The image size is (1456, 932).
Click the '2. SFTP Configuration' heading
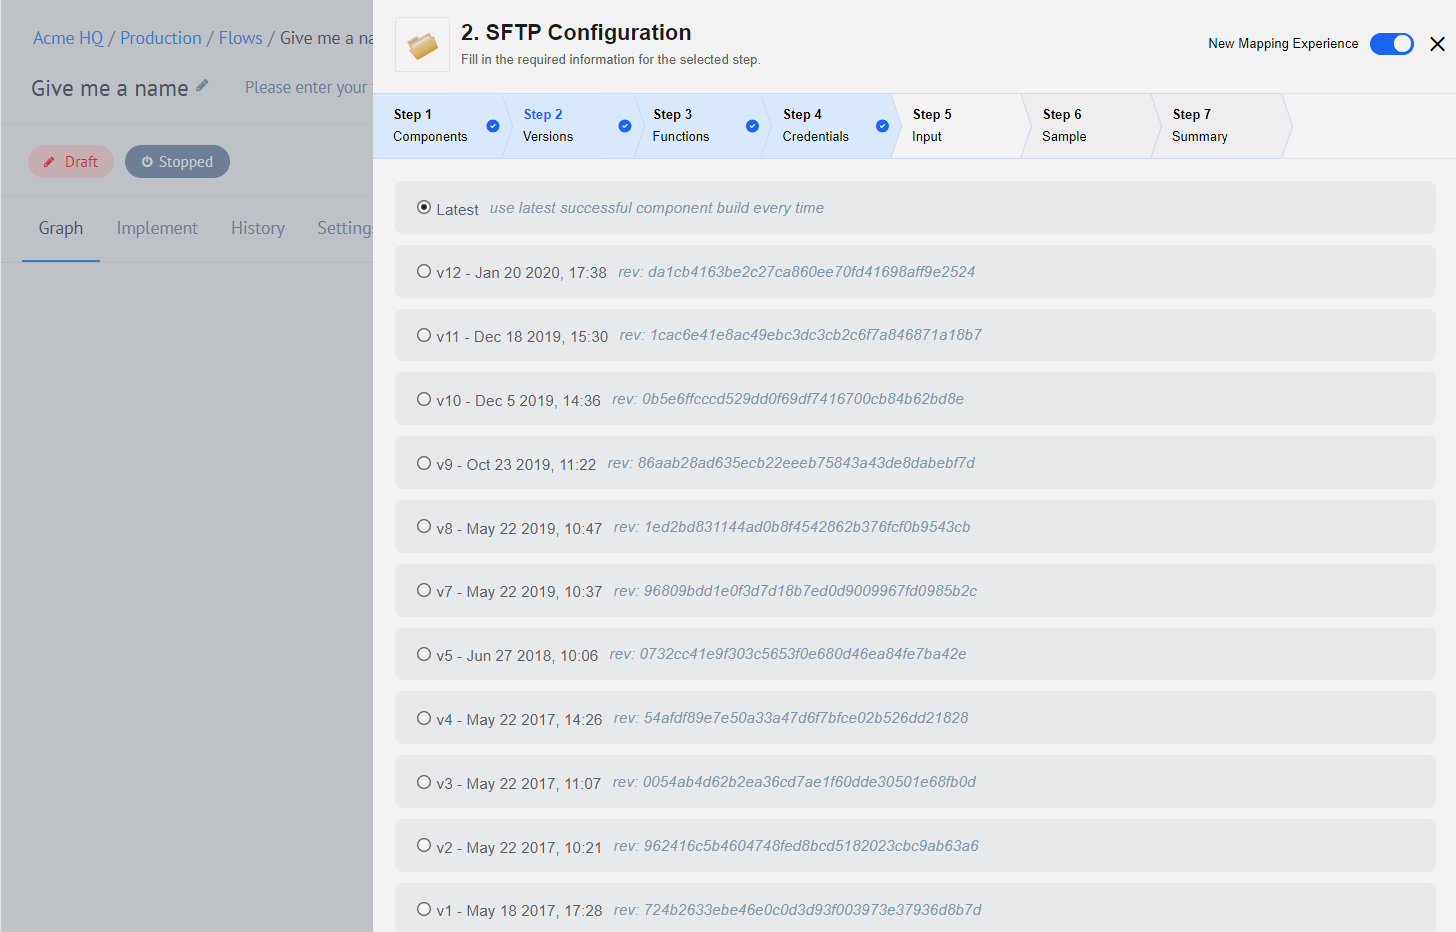point(576,32)
